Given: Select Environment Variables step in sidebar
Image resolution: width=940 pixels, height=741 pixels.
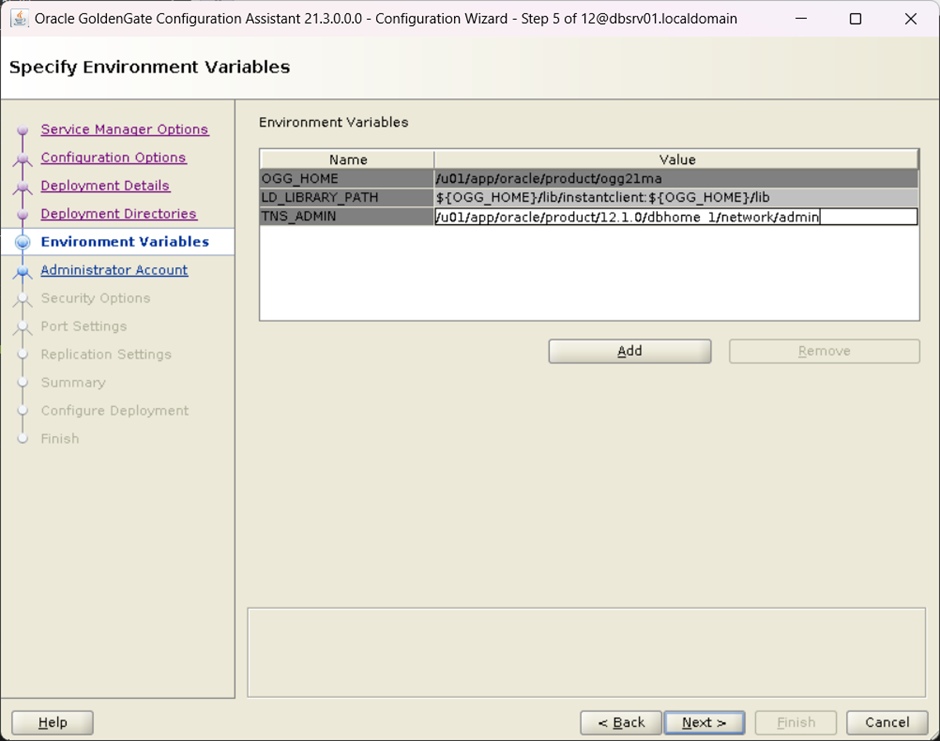Looking at the screenshot, I should [x=125, y=242].
